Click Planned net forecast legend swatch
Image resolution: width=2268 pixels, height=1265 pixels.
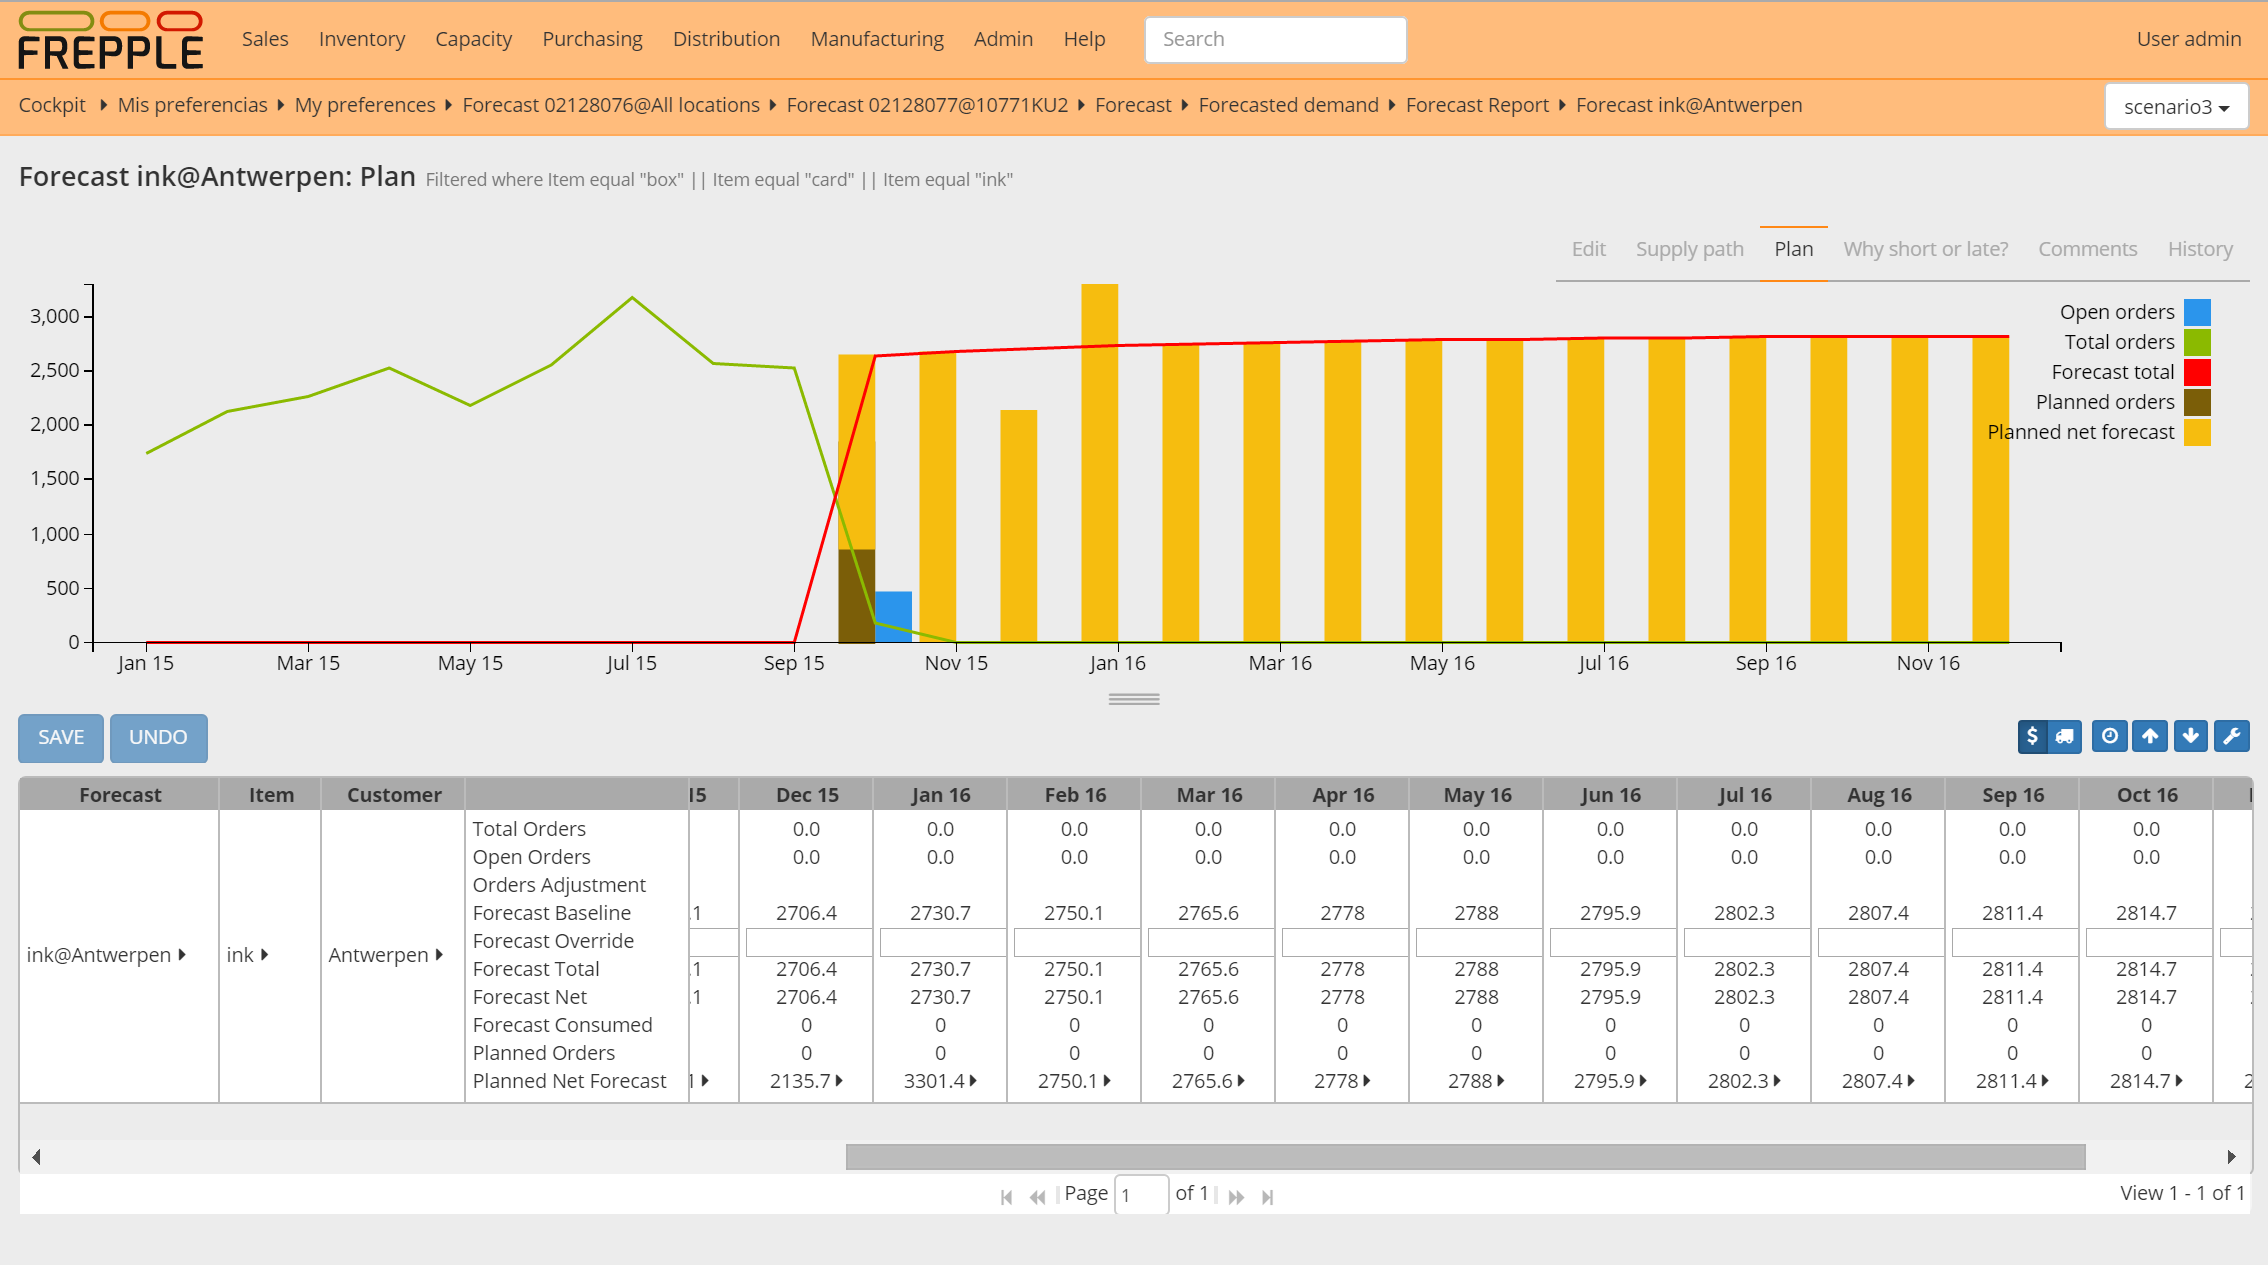[x=2197, y=432]
